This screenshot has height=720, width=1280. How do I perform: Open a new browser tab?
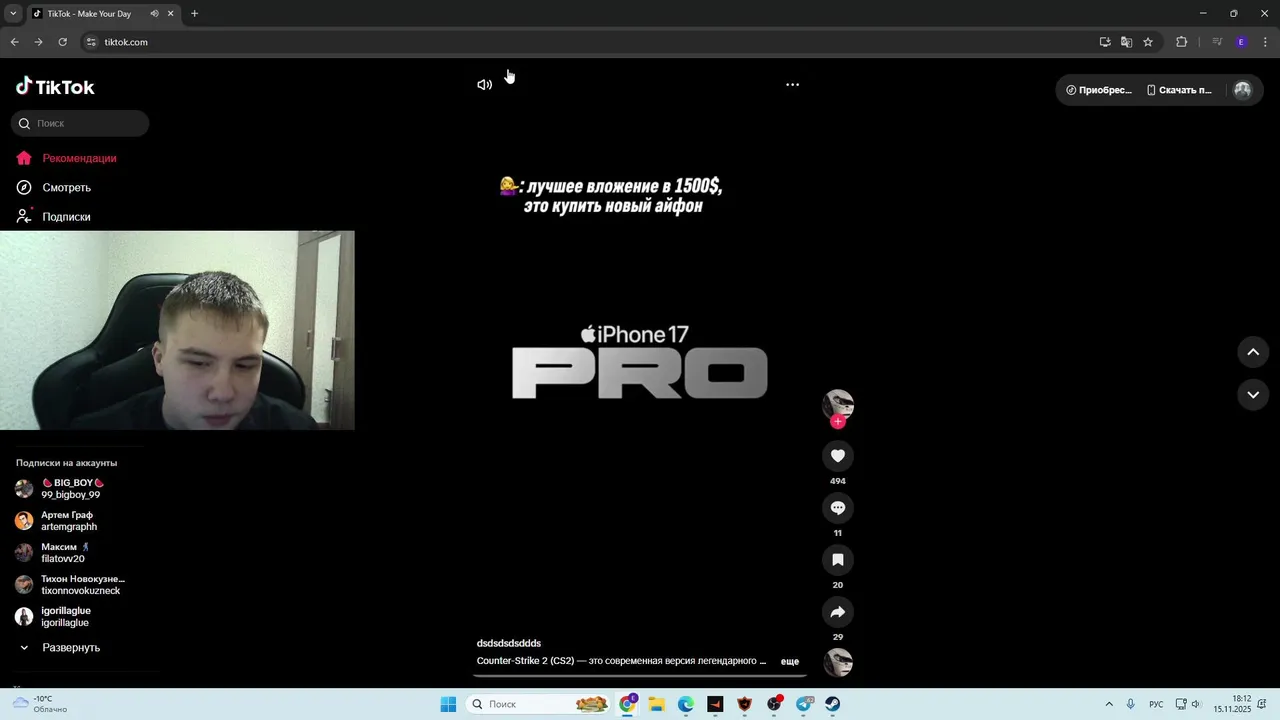[194, 14]
